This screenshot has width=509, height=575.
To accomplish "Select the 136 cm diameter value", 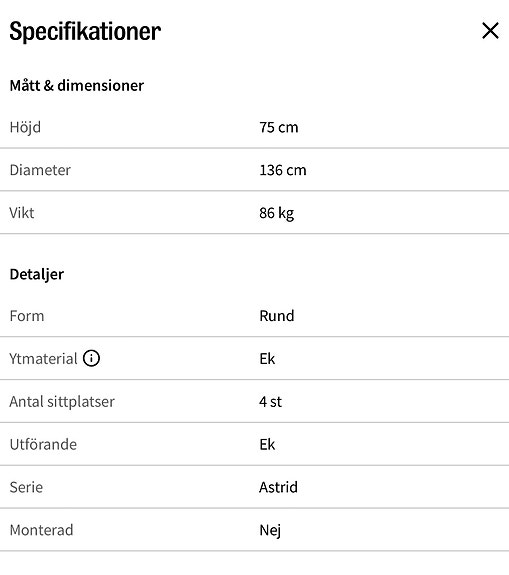I will coord(283,170).
